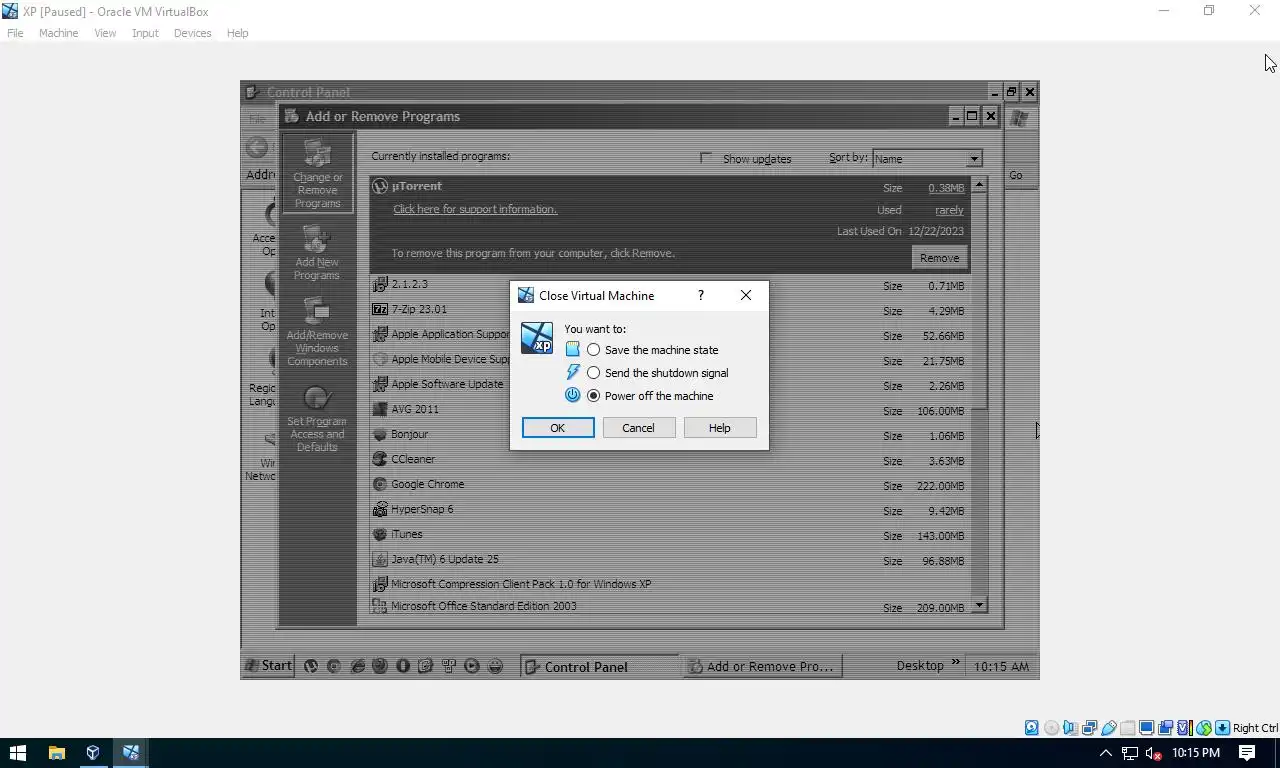Show hidden system tray icons
This screenshot has width=1280, height=768.
coord(1105,753)
